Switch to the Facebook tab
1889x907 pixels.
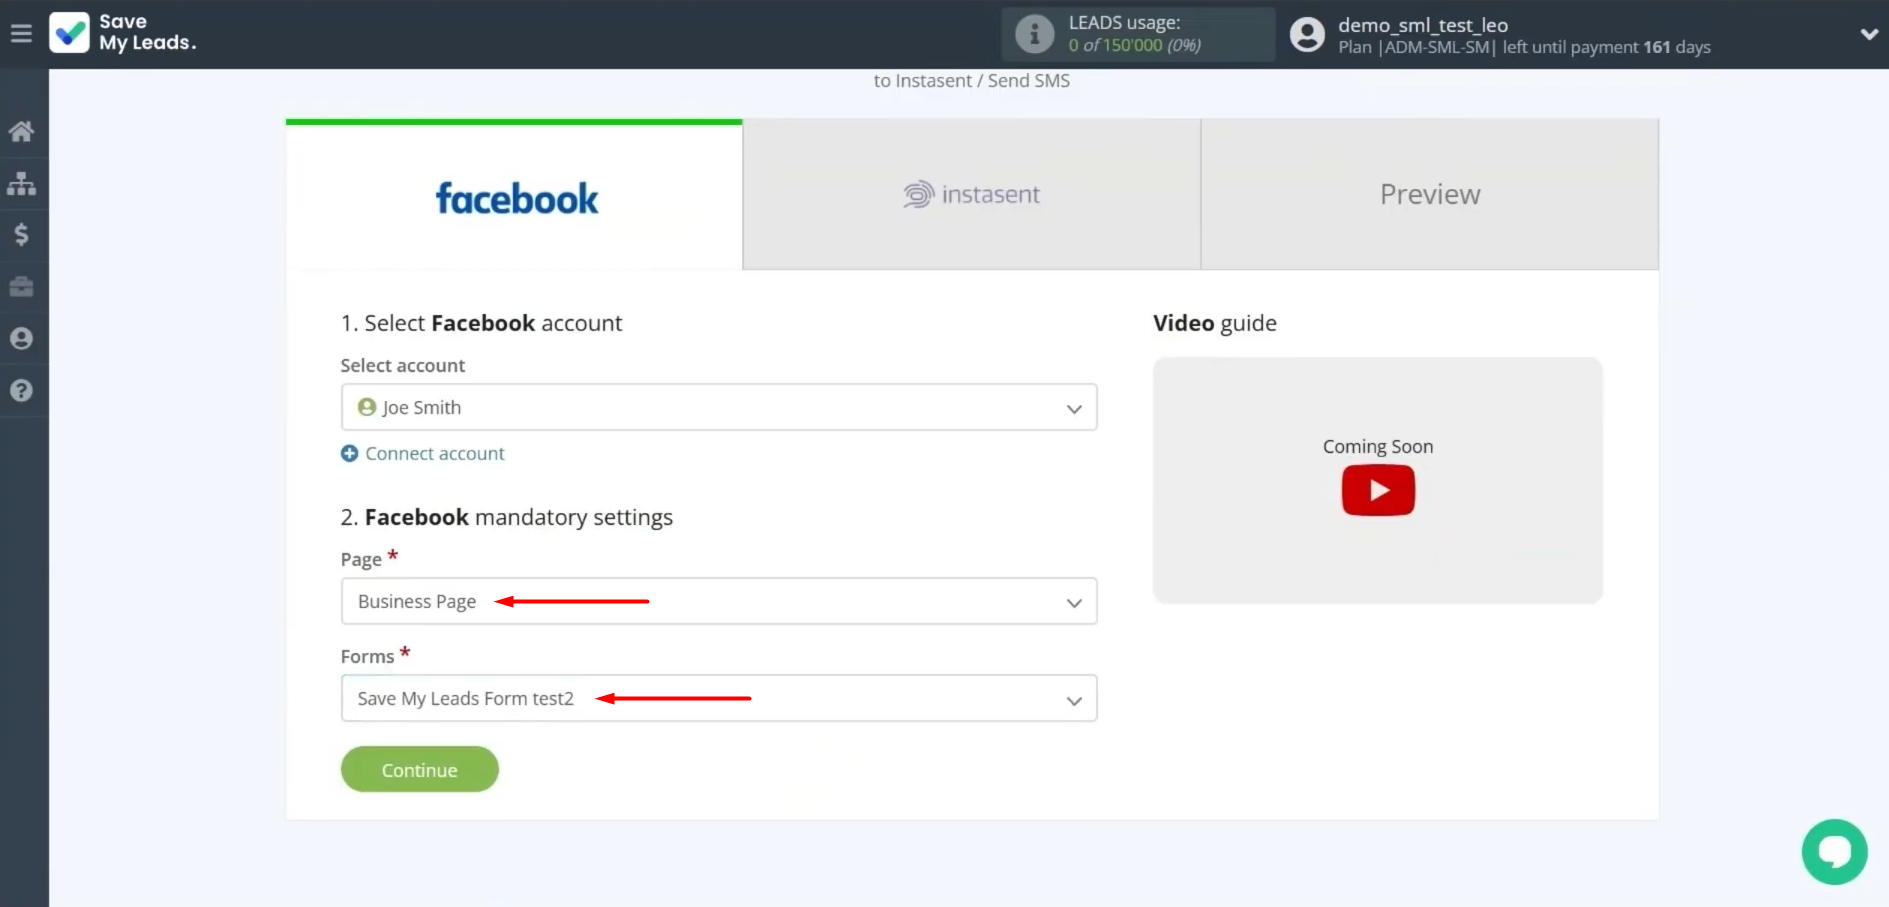pos(514,195)
